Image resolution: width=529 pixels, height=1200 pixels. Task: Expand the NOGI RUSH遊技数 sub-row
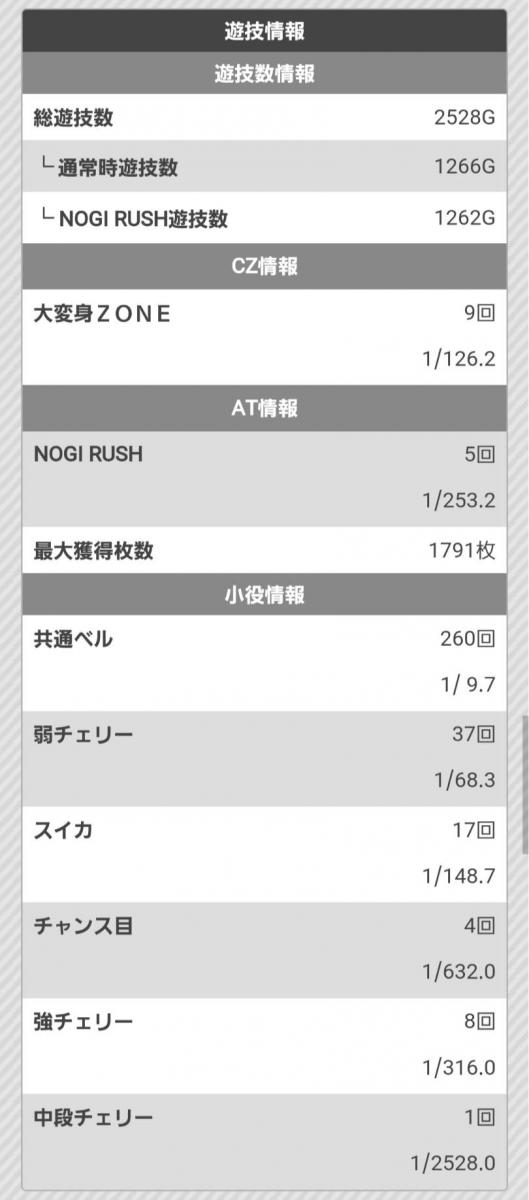pyautogui.click(x=264, y=217)
